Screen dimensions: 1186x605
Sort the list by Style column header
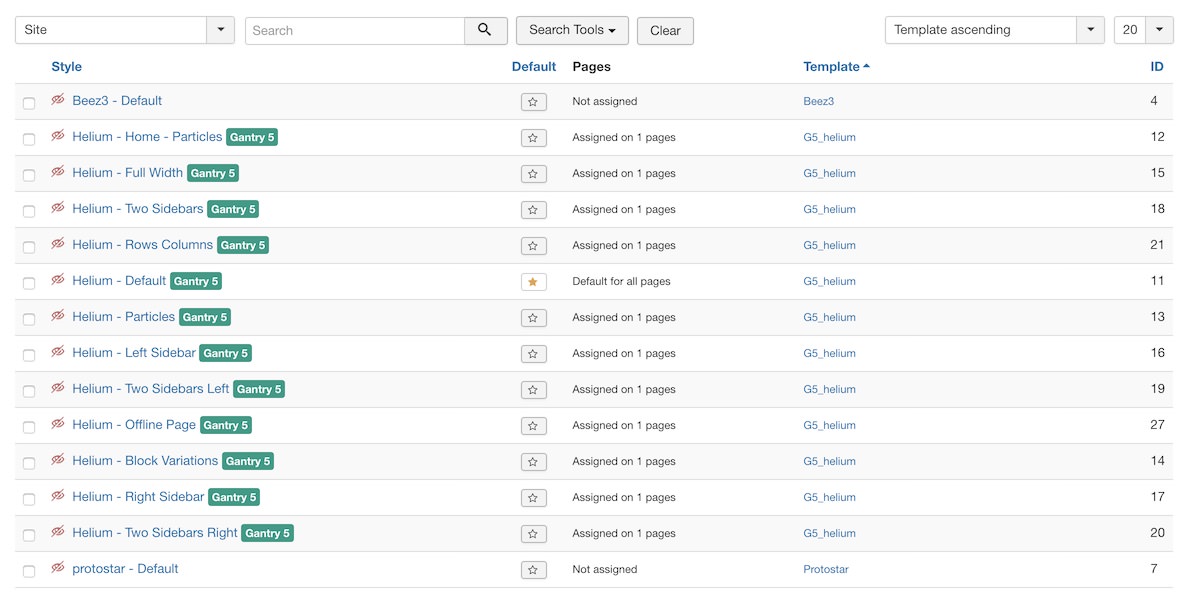pyautogui.click(x=67, y=67)
